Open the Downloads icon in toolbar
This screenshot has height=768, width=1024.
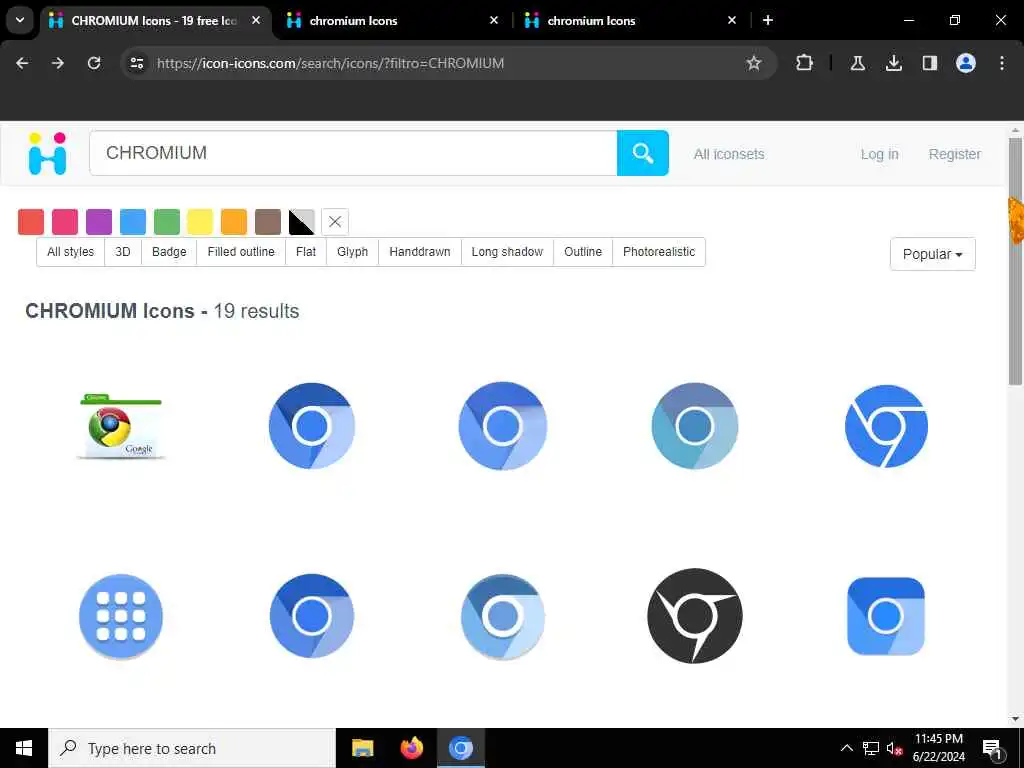tap(893, 63)
